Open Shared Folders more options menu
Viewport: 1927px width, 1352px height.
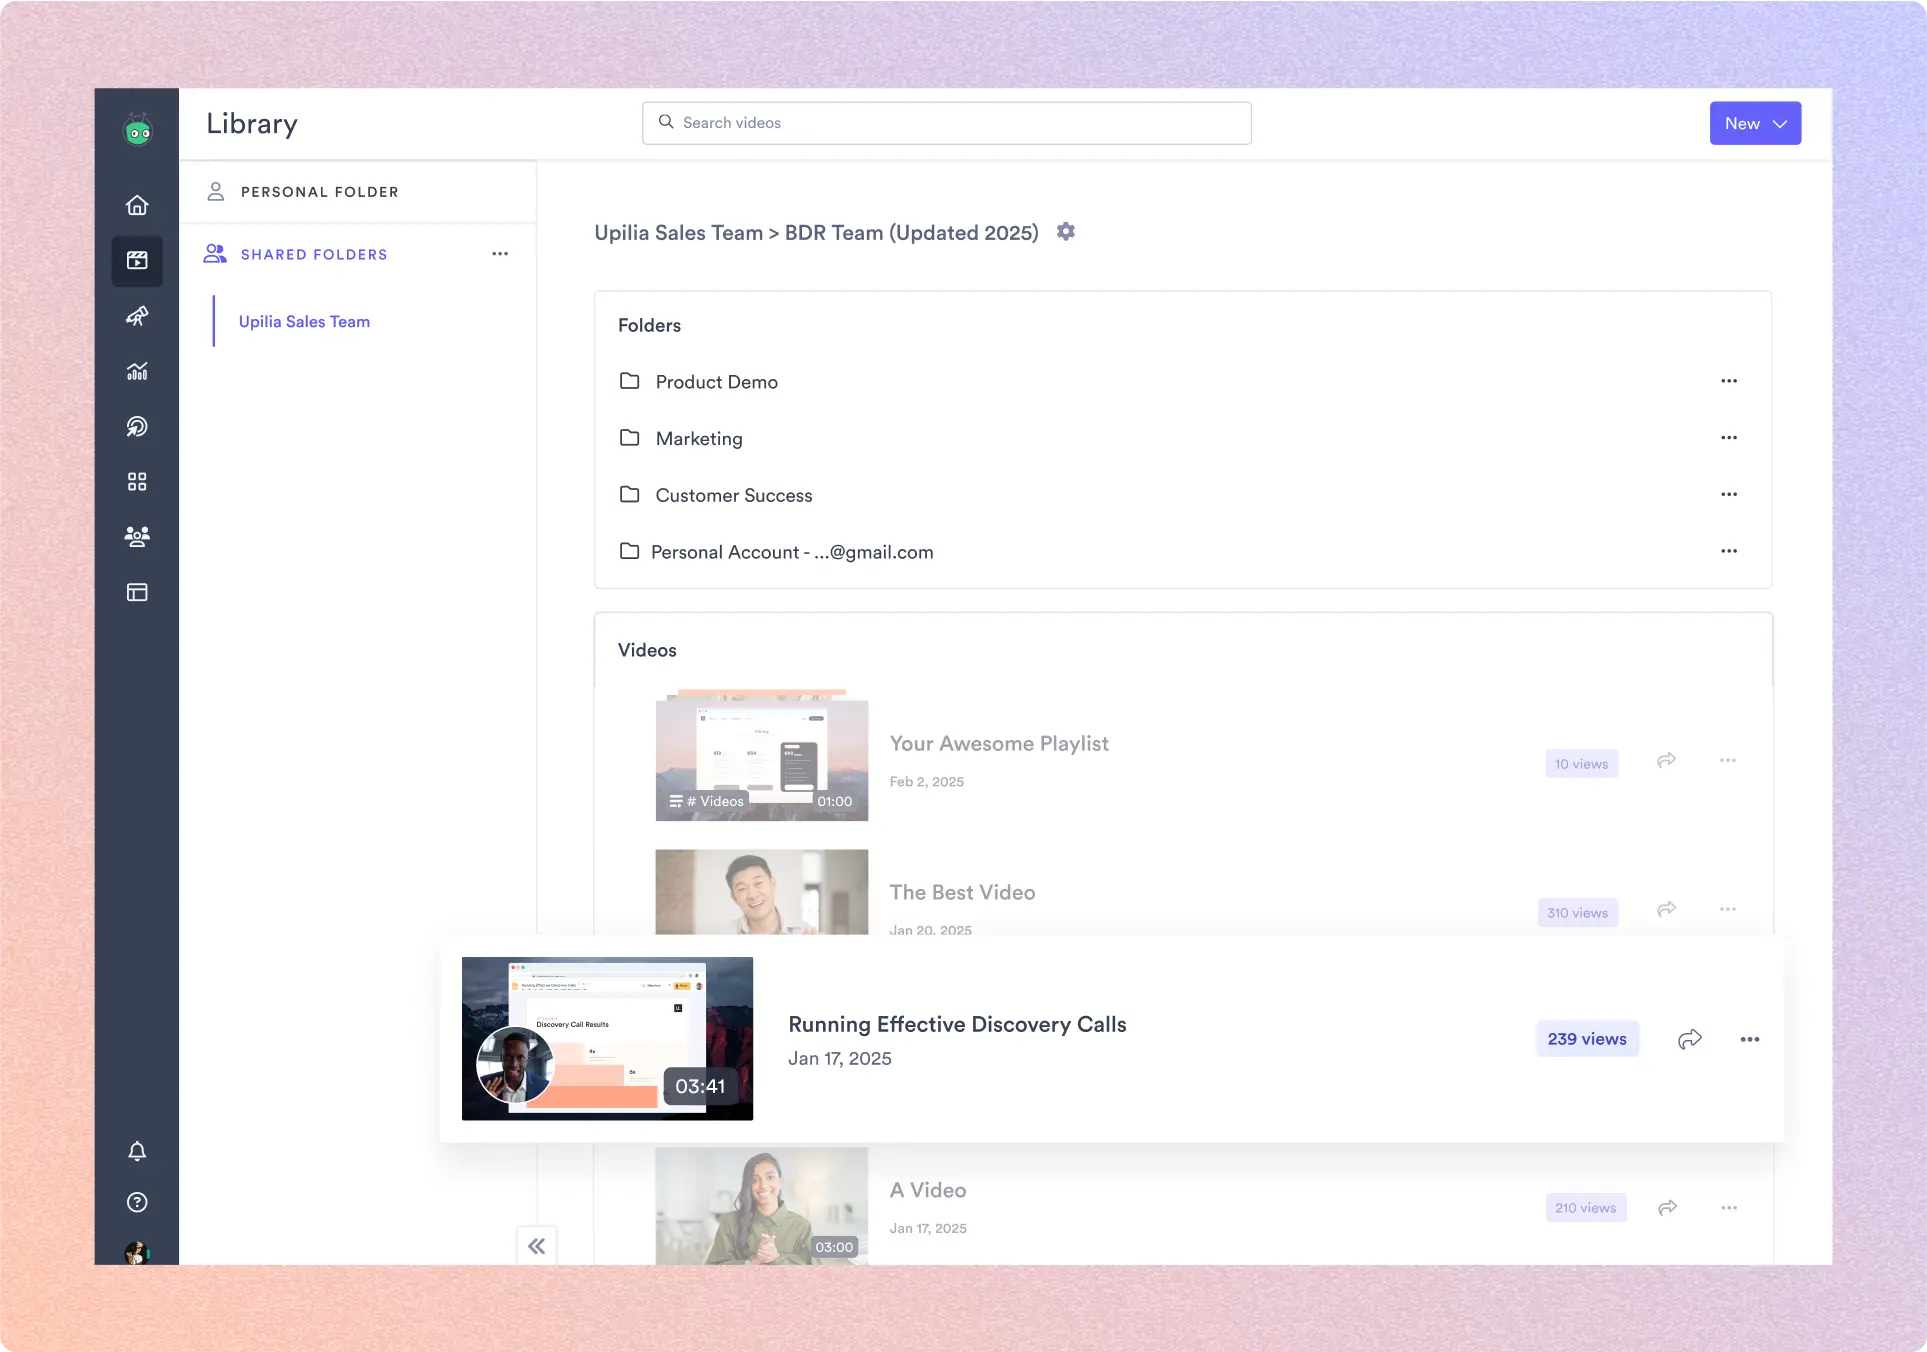point(500,254)
